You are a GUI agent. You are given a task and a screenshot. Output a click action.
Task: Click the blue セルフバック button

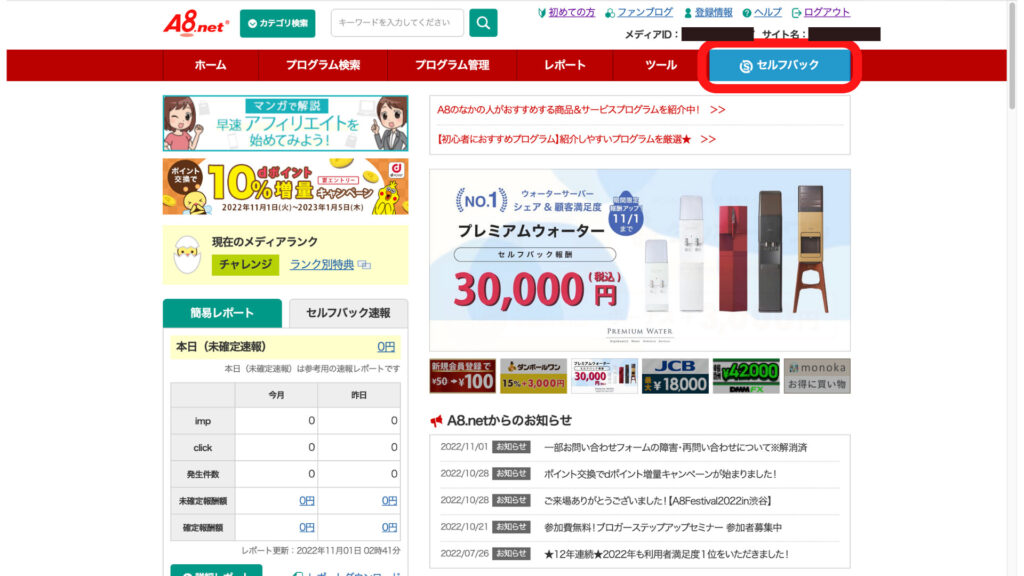point(779,65)
